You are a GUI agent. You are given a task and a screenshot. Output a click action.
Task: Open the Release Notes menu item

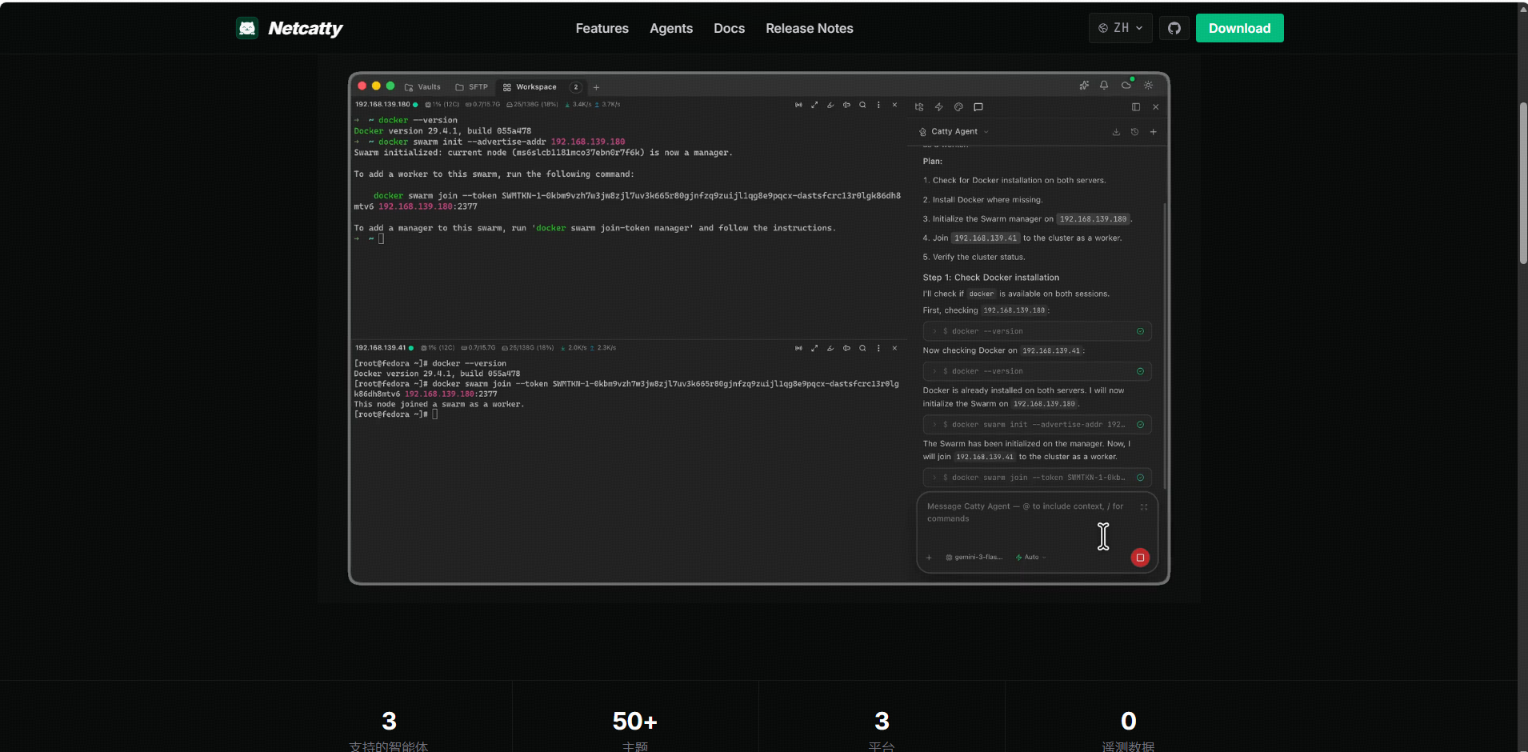pyautogui.click(x=809, y=28)
